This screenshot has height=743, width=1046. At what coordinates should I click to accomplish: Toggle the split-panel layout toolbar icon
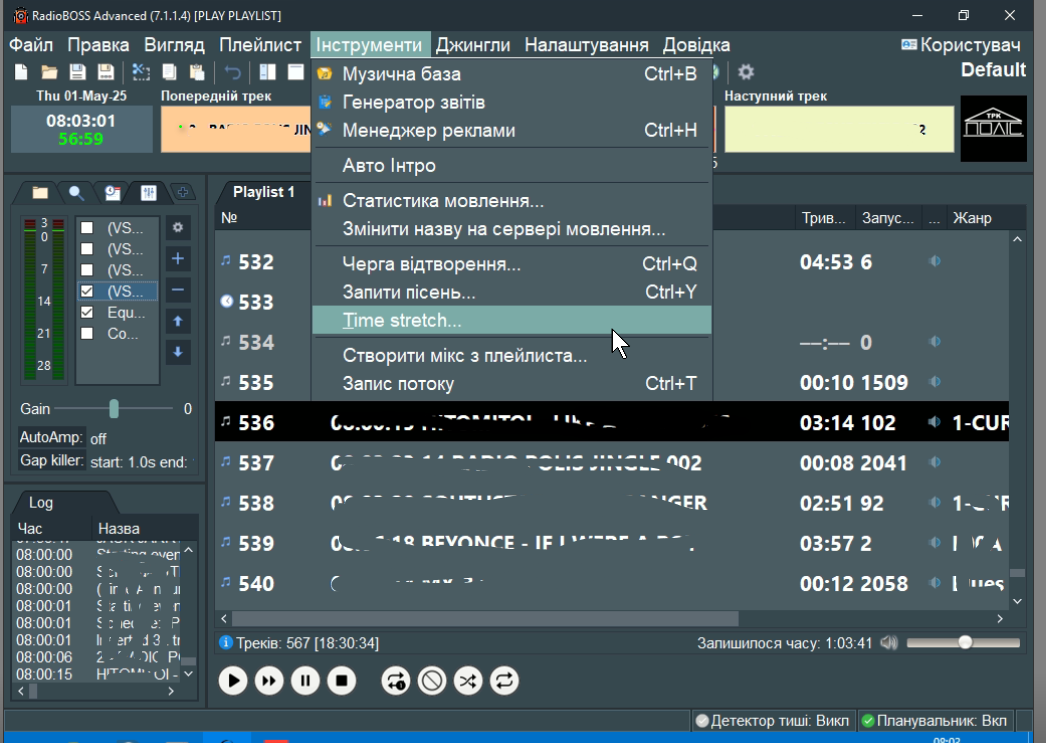(268, 72)
